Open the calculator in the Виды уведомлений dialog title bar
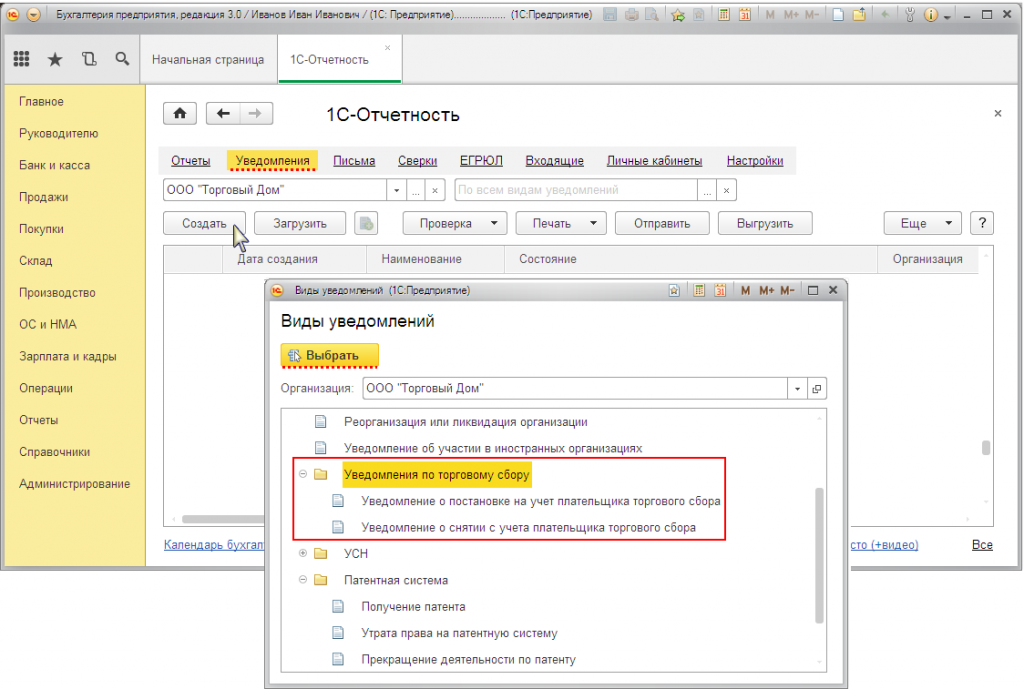Viewport: 1024px width, 689px height. (x=699, y=291)
